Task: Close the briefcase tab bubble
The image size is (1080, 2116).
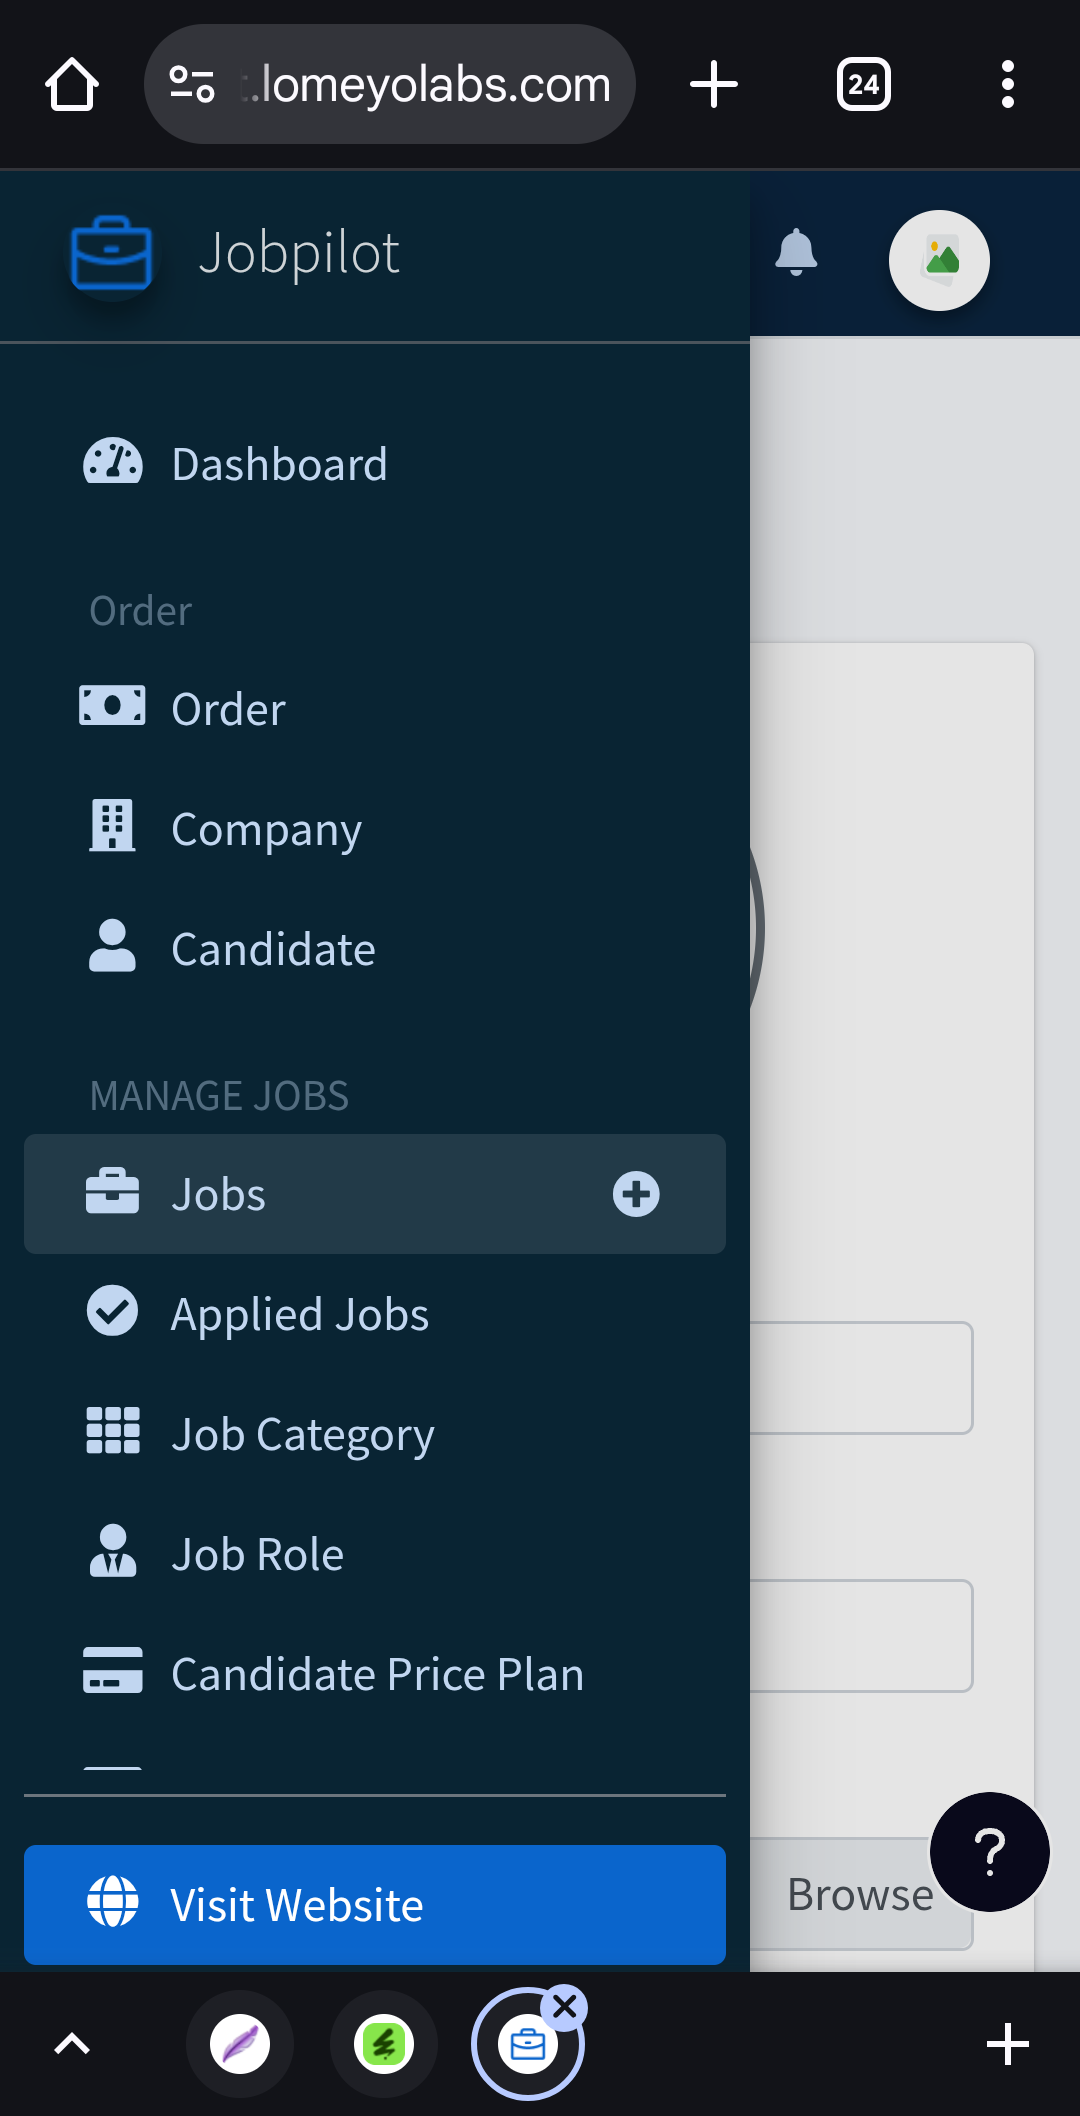Action: (565, 2006)
